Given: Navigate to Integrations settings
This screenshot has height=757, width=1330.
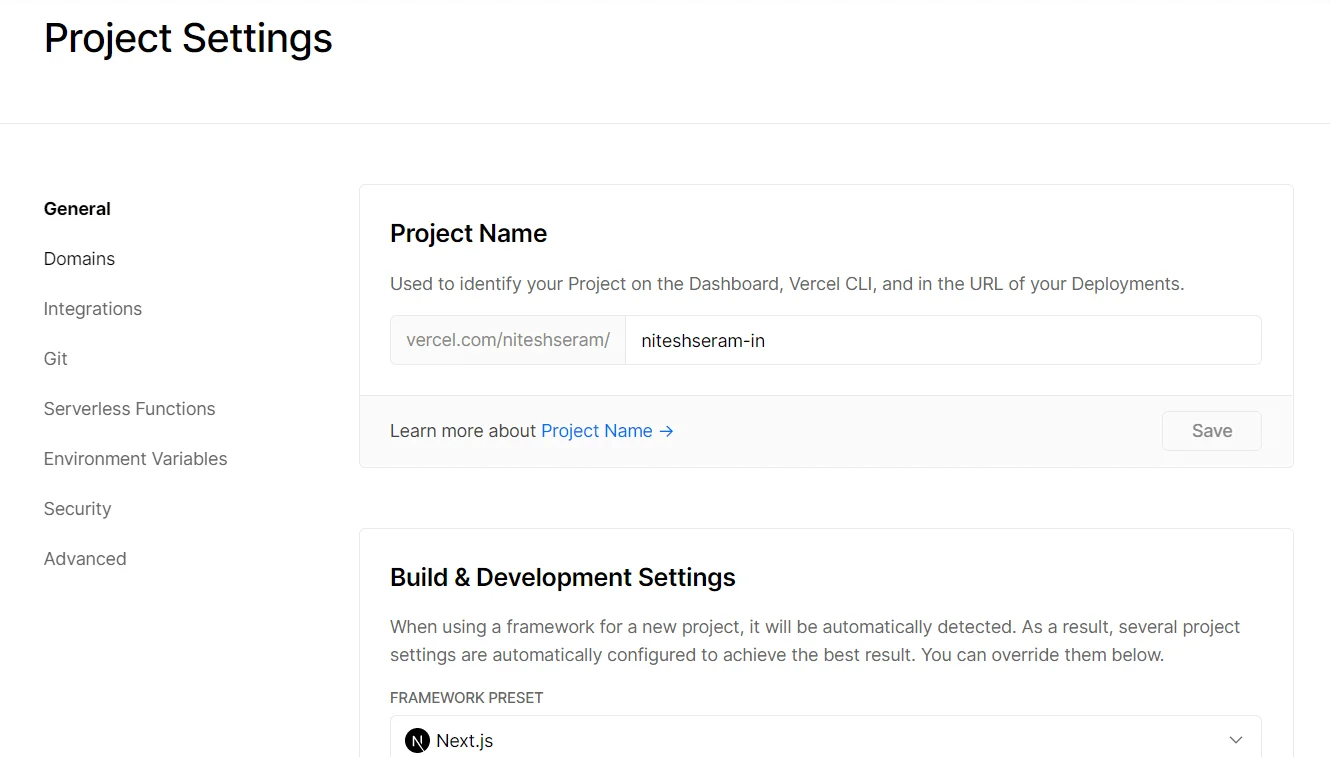Looking at the screenshot, I should (92, 308).
